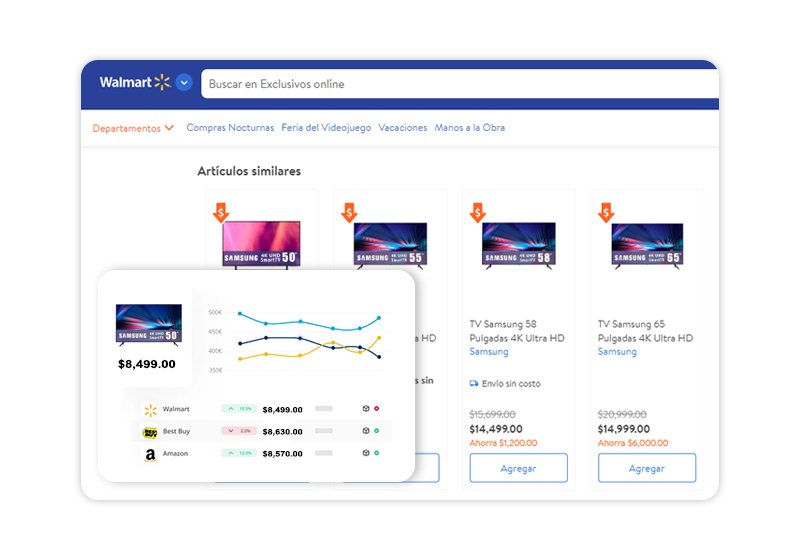This screenshot has height=560, width=800.
Task: Click the Walmart spark logo in the comparison row
Action: (x=151, y=410)
